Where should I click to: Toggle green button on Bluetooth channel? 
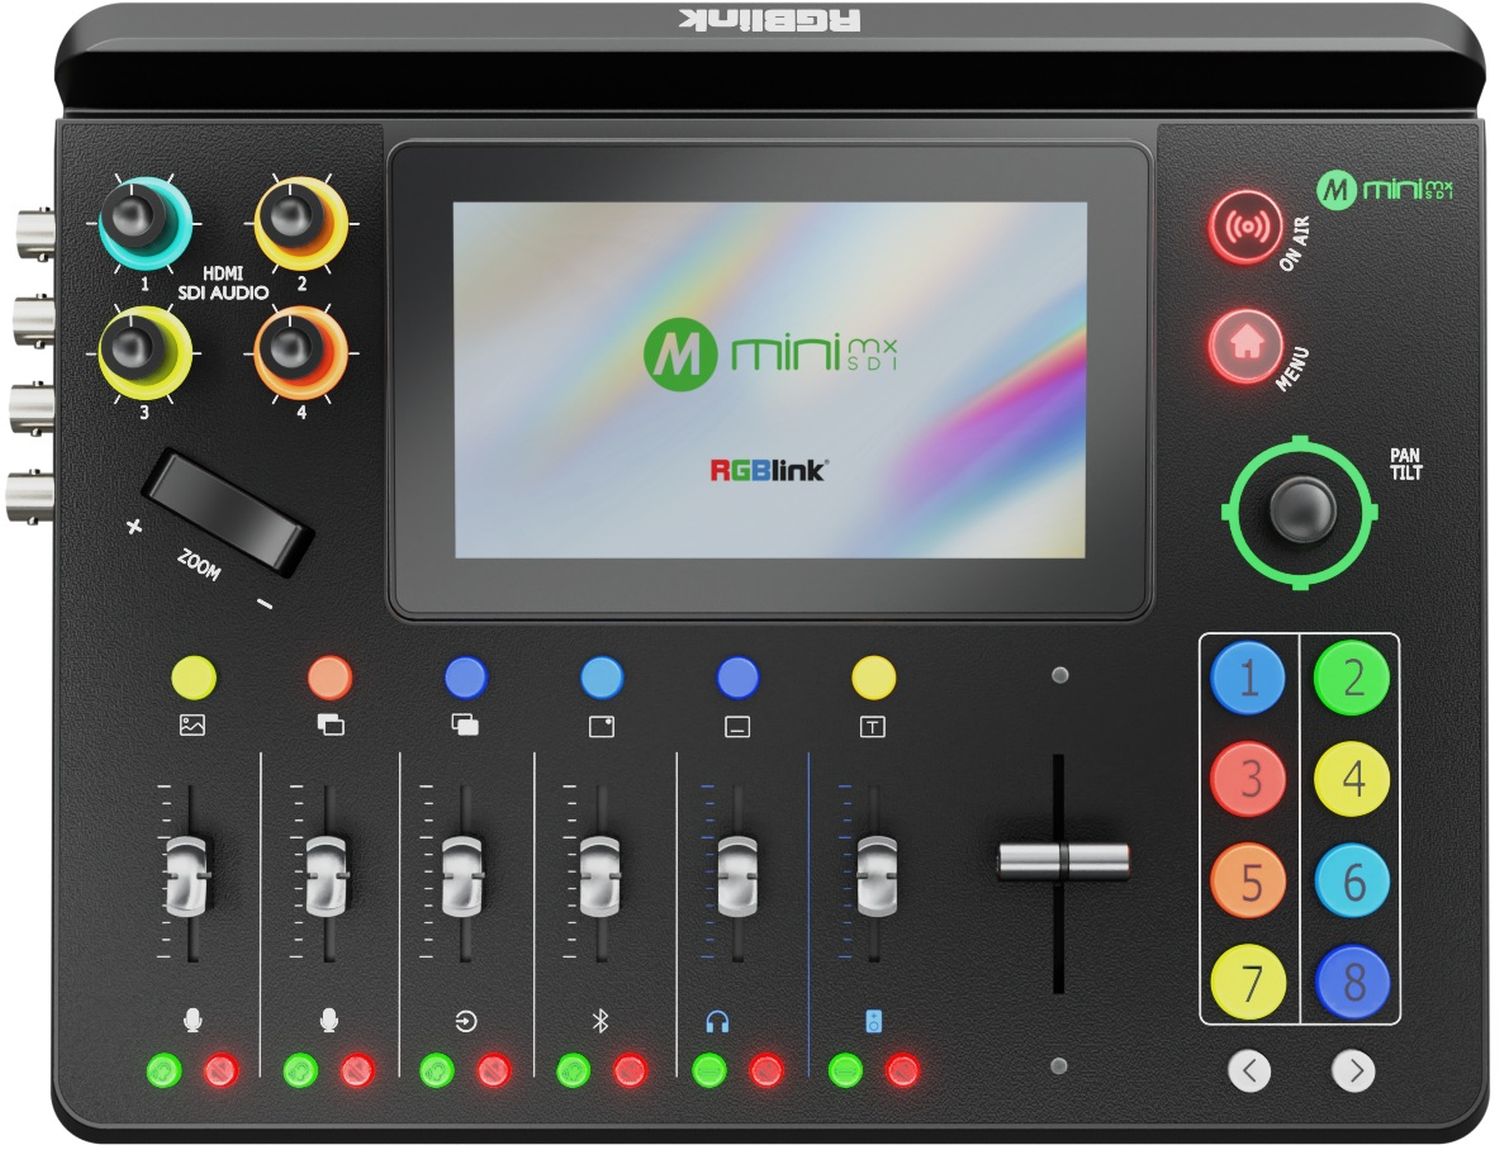tap(573, 1071)
